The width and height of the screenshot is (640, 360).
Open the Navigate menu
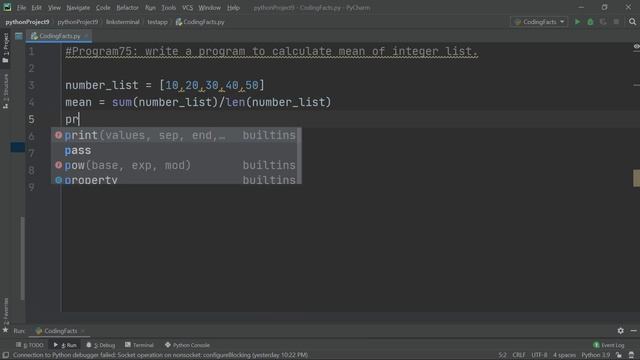click(78, 7)
